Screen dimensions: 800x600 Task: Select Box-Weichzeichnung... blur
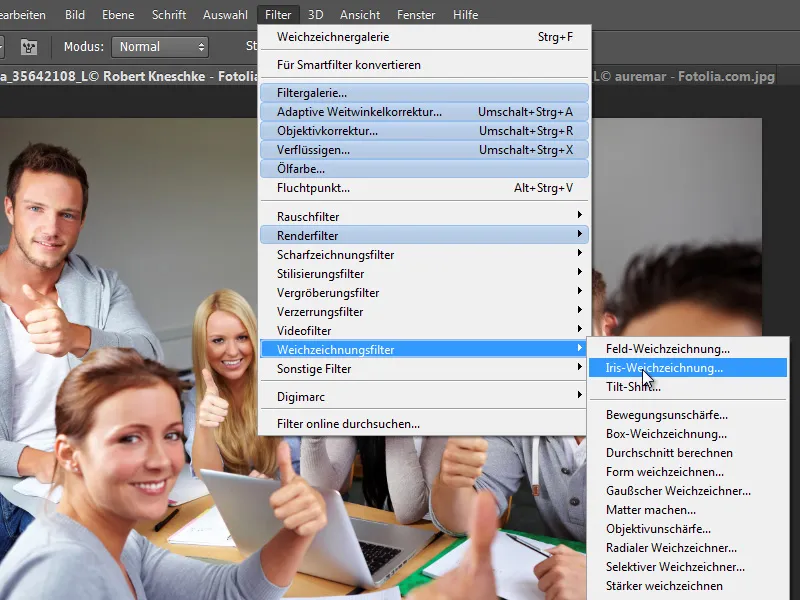click(x=688, y=434)
